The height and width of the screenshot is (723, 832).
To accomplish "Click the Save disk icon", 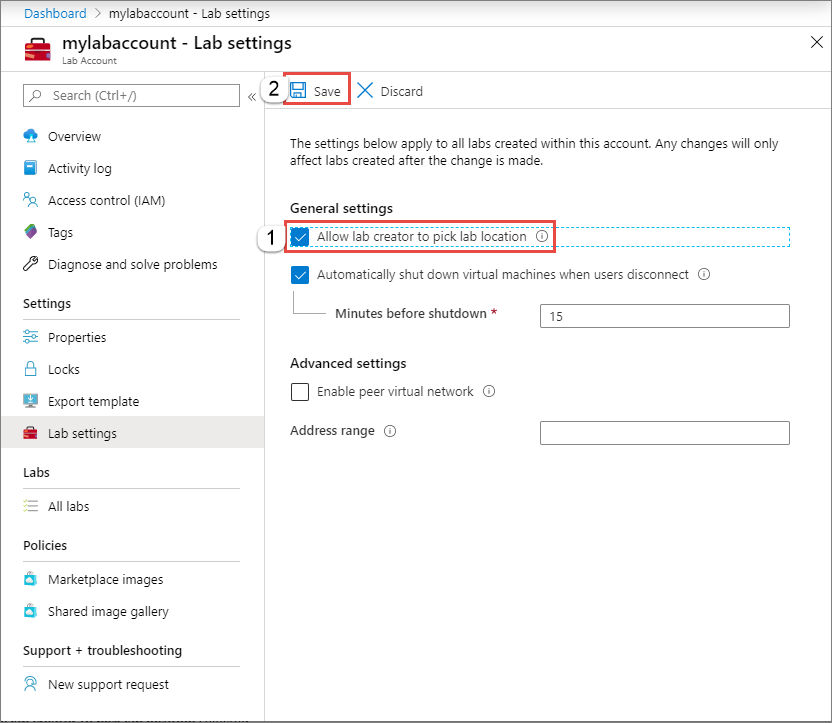I will (298, 90).
